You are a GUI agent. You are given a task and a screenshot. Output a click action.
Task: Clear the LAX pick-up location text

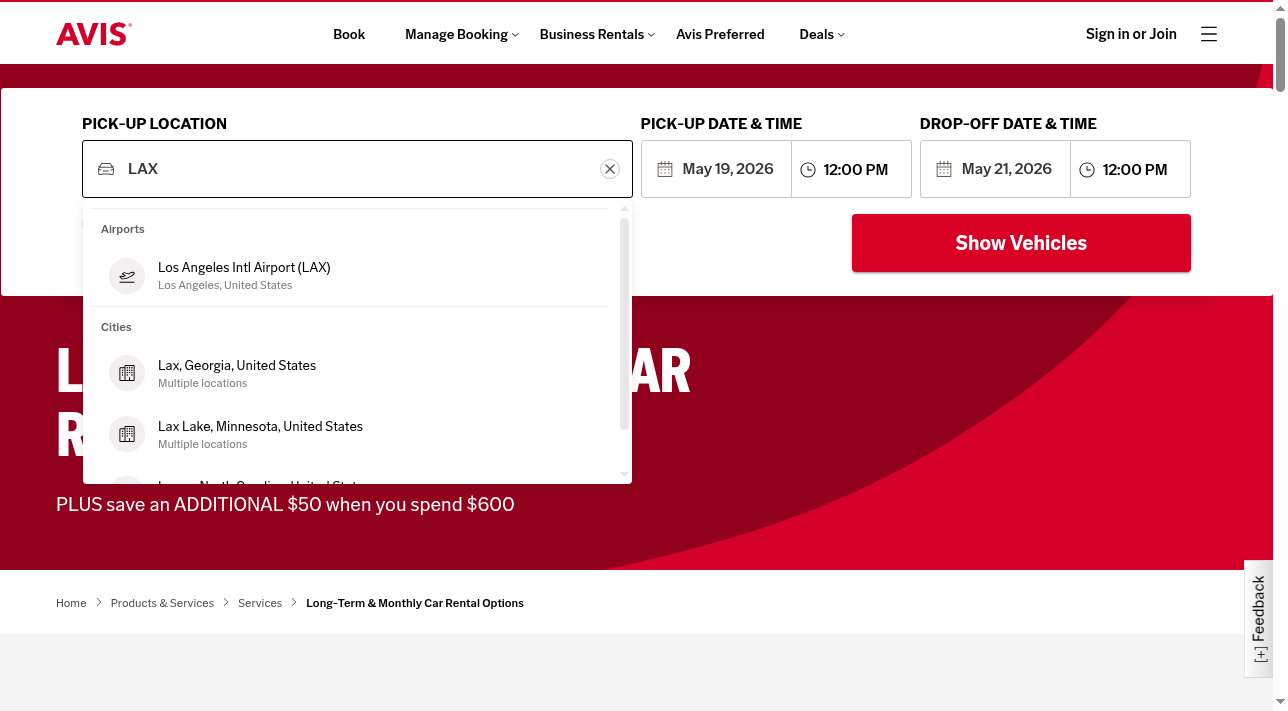click(610, 169)
